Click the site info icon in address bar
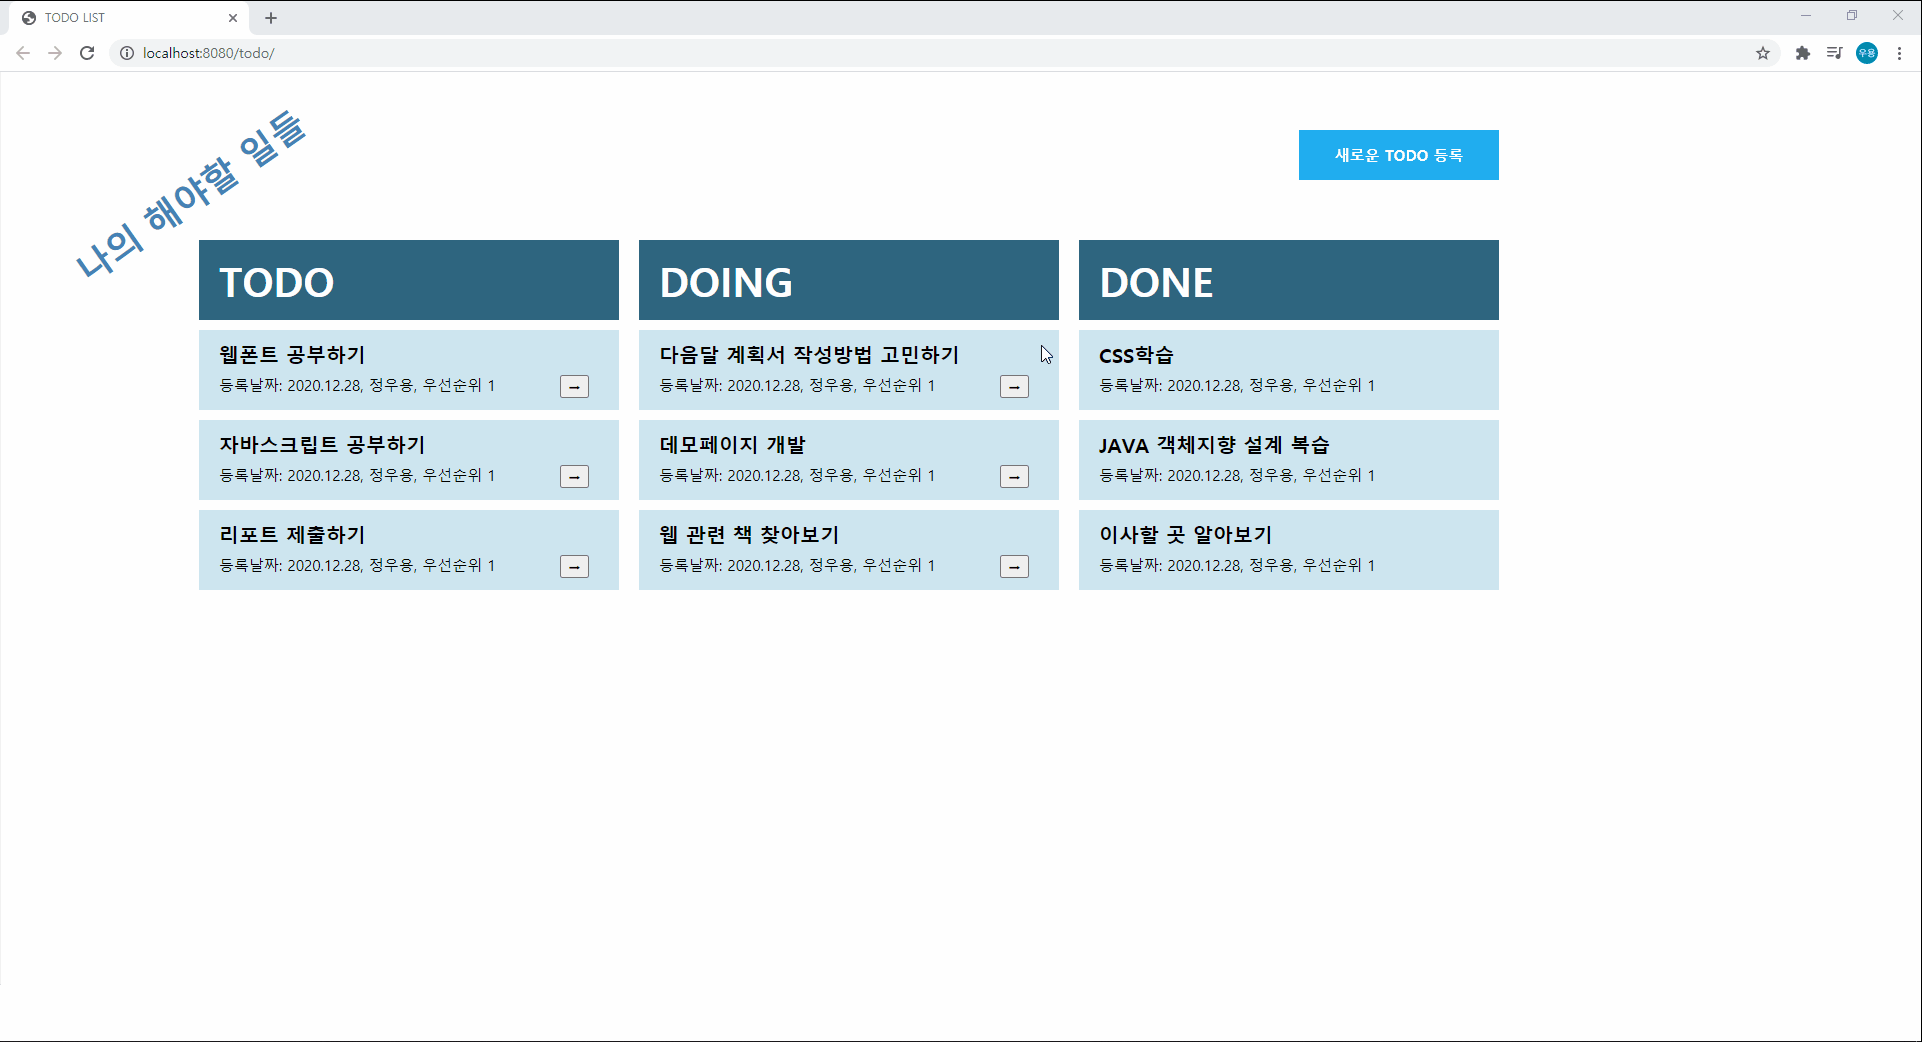Screen dimensions: 1922x1042 point(126,53)
